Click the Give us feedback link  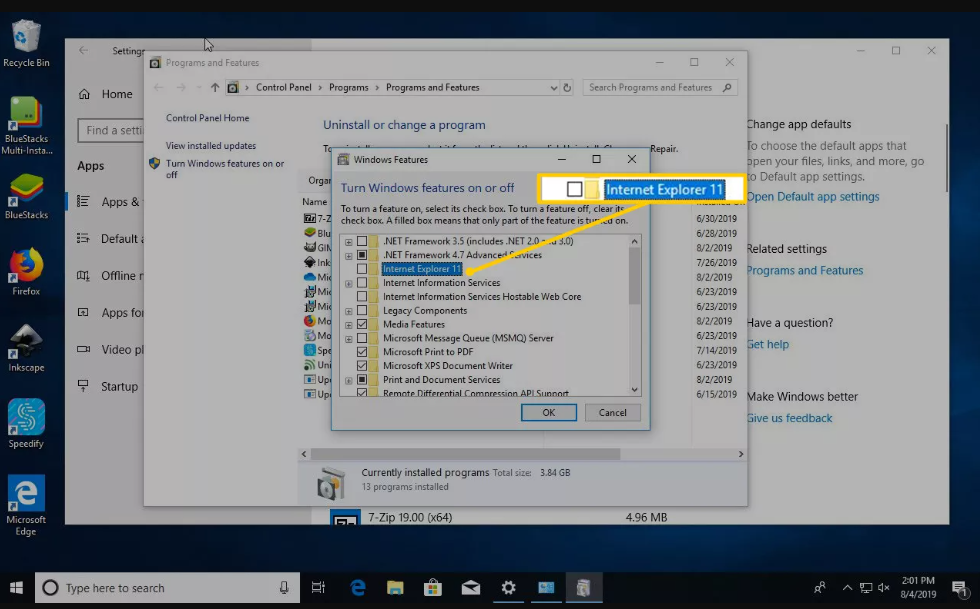point(789,418)
